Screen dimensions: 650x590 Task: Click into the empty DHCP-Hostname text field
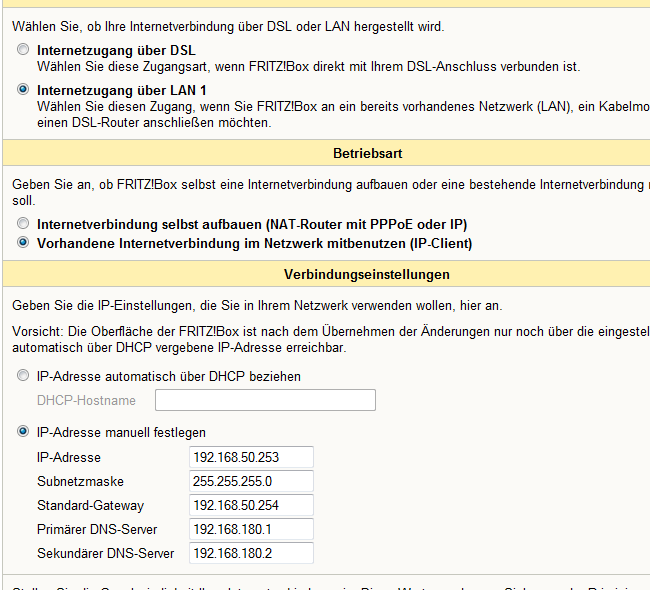(265, 401)
